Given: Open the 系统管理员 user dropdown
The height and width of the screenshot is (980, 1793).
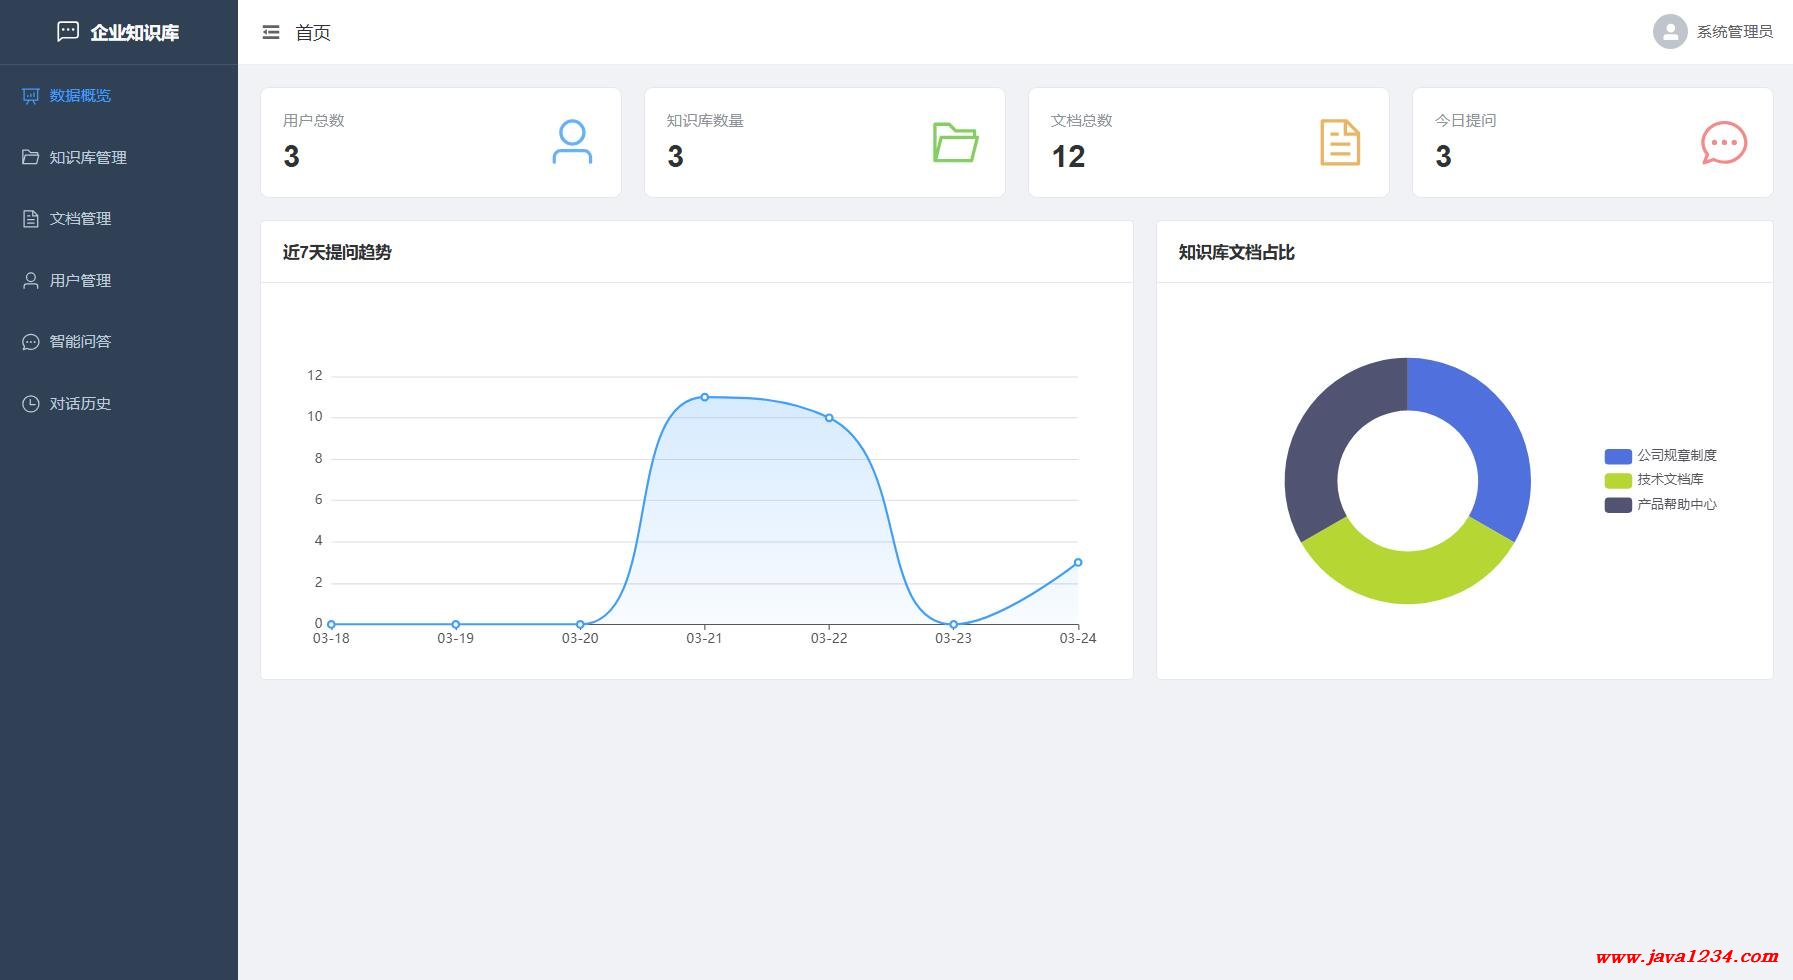Looking at the screenshot, I should [x=1734, y=32].
